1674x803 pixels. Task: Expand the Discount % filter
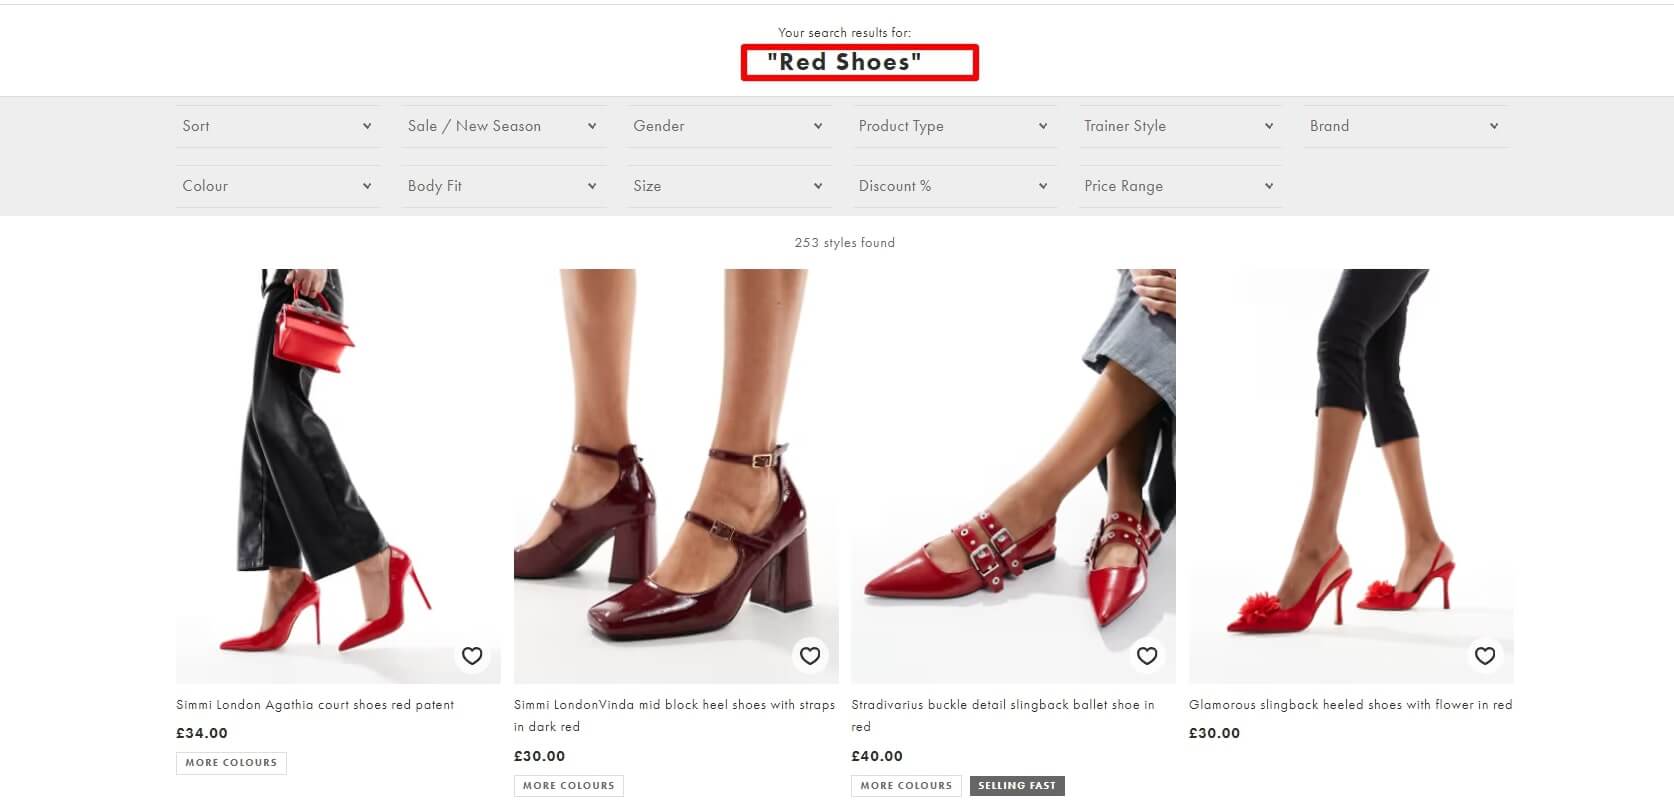pyautogui.click(x=953, y=186)
